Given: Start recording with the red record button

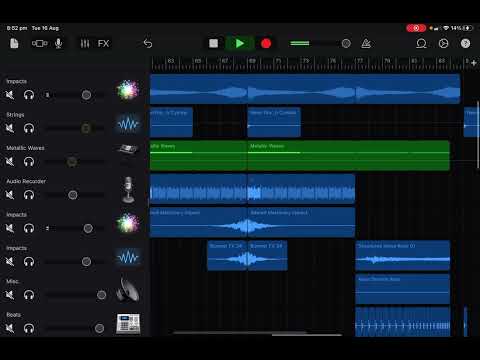Looking at the screenshot, I should pyautogui.click(x=266, y=43).
